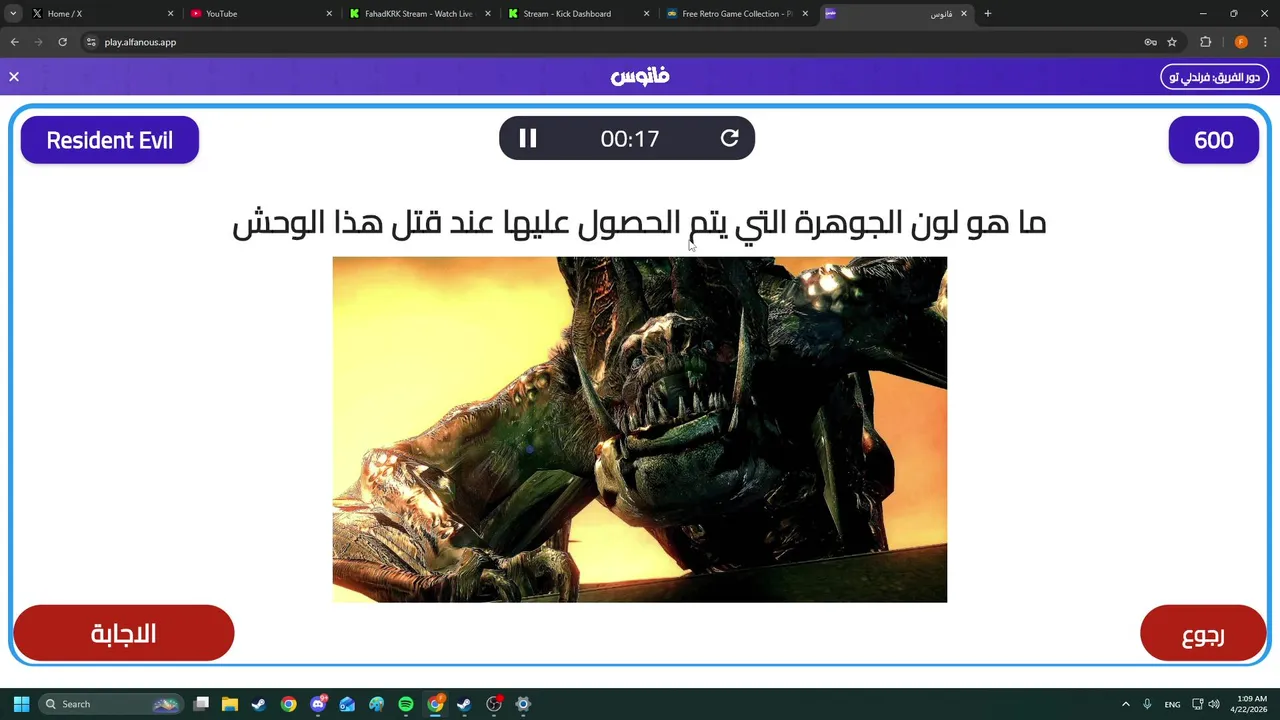Go back using the رجوع button

point(1203,635)
